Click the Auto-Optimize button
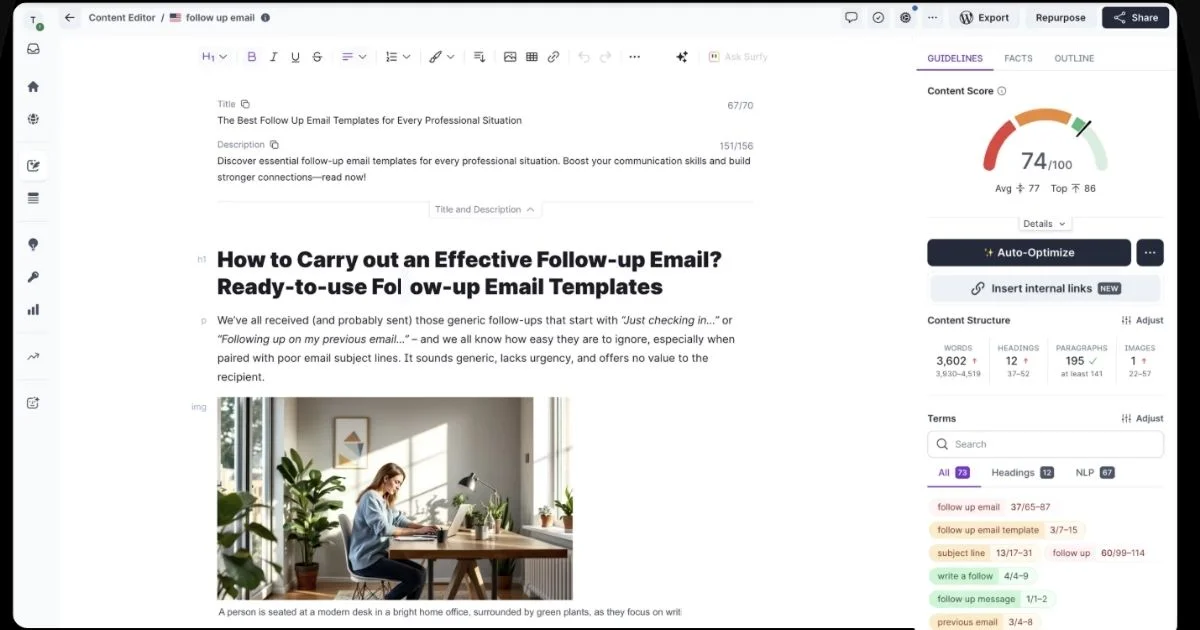 click(x=1029, y=253)
